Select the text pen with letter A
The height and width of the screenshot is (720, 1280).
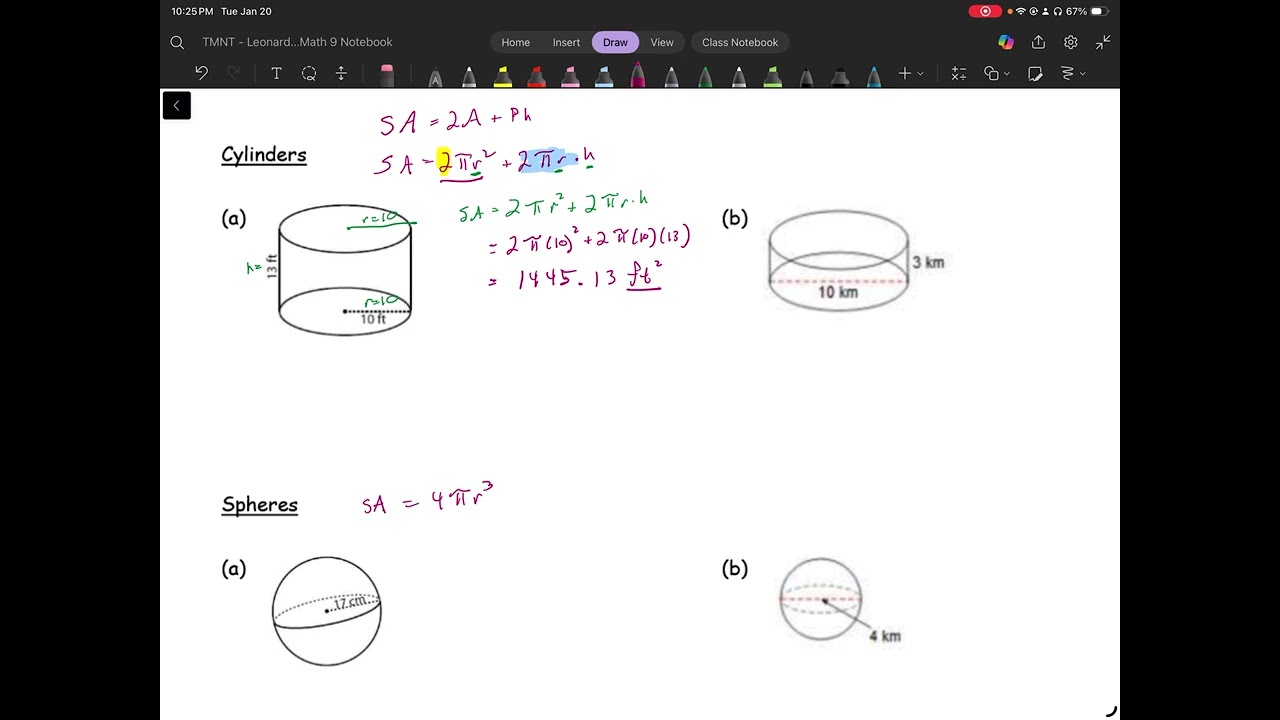[435, 76]
